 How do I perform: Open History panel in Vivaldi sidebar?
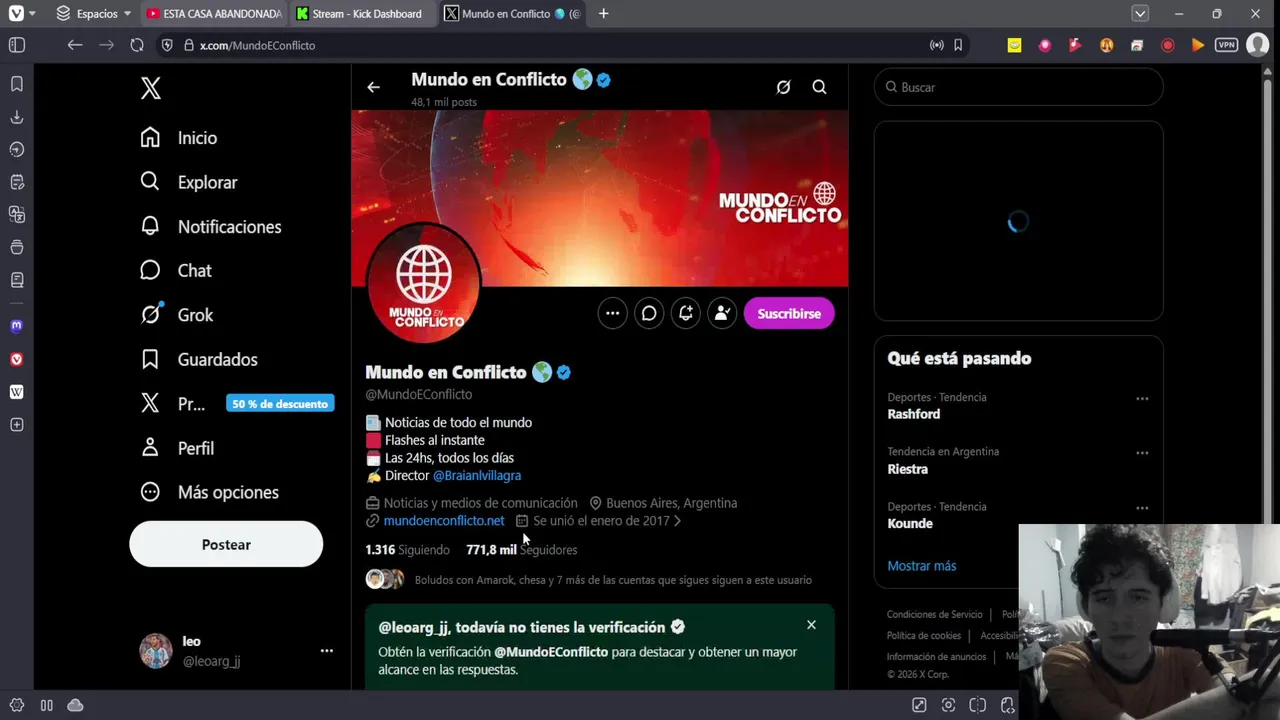[x=17, y=149]
